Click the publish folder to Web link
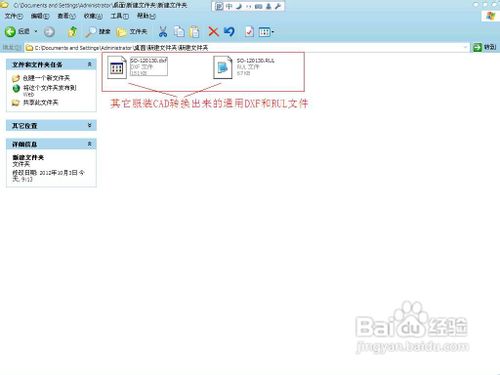The height and width of the screenshot is (375, 500). 49,90
